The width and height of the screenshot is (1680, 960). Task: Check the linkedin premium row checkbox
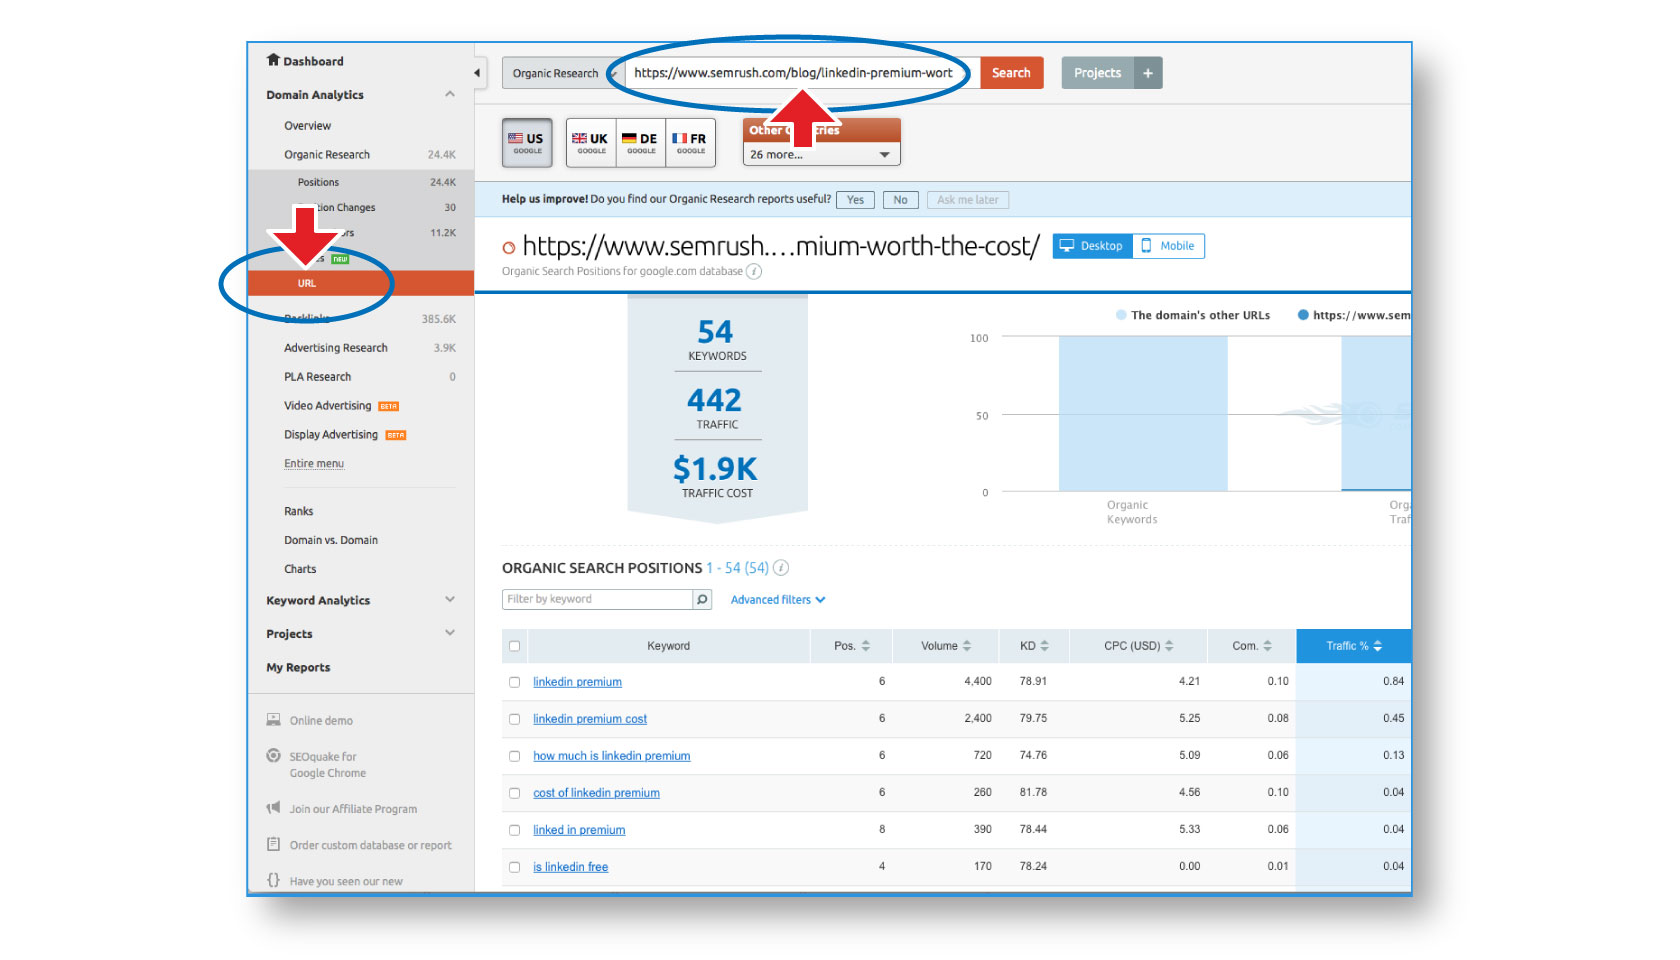514,682
